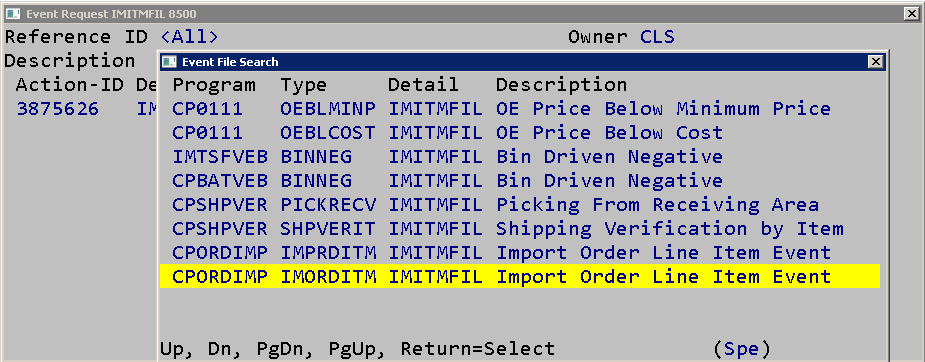This screenshot has height=362, width=925.
Task: Click the (Spe) indicator at bottom
Action: (742, 348)
